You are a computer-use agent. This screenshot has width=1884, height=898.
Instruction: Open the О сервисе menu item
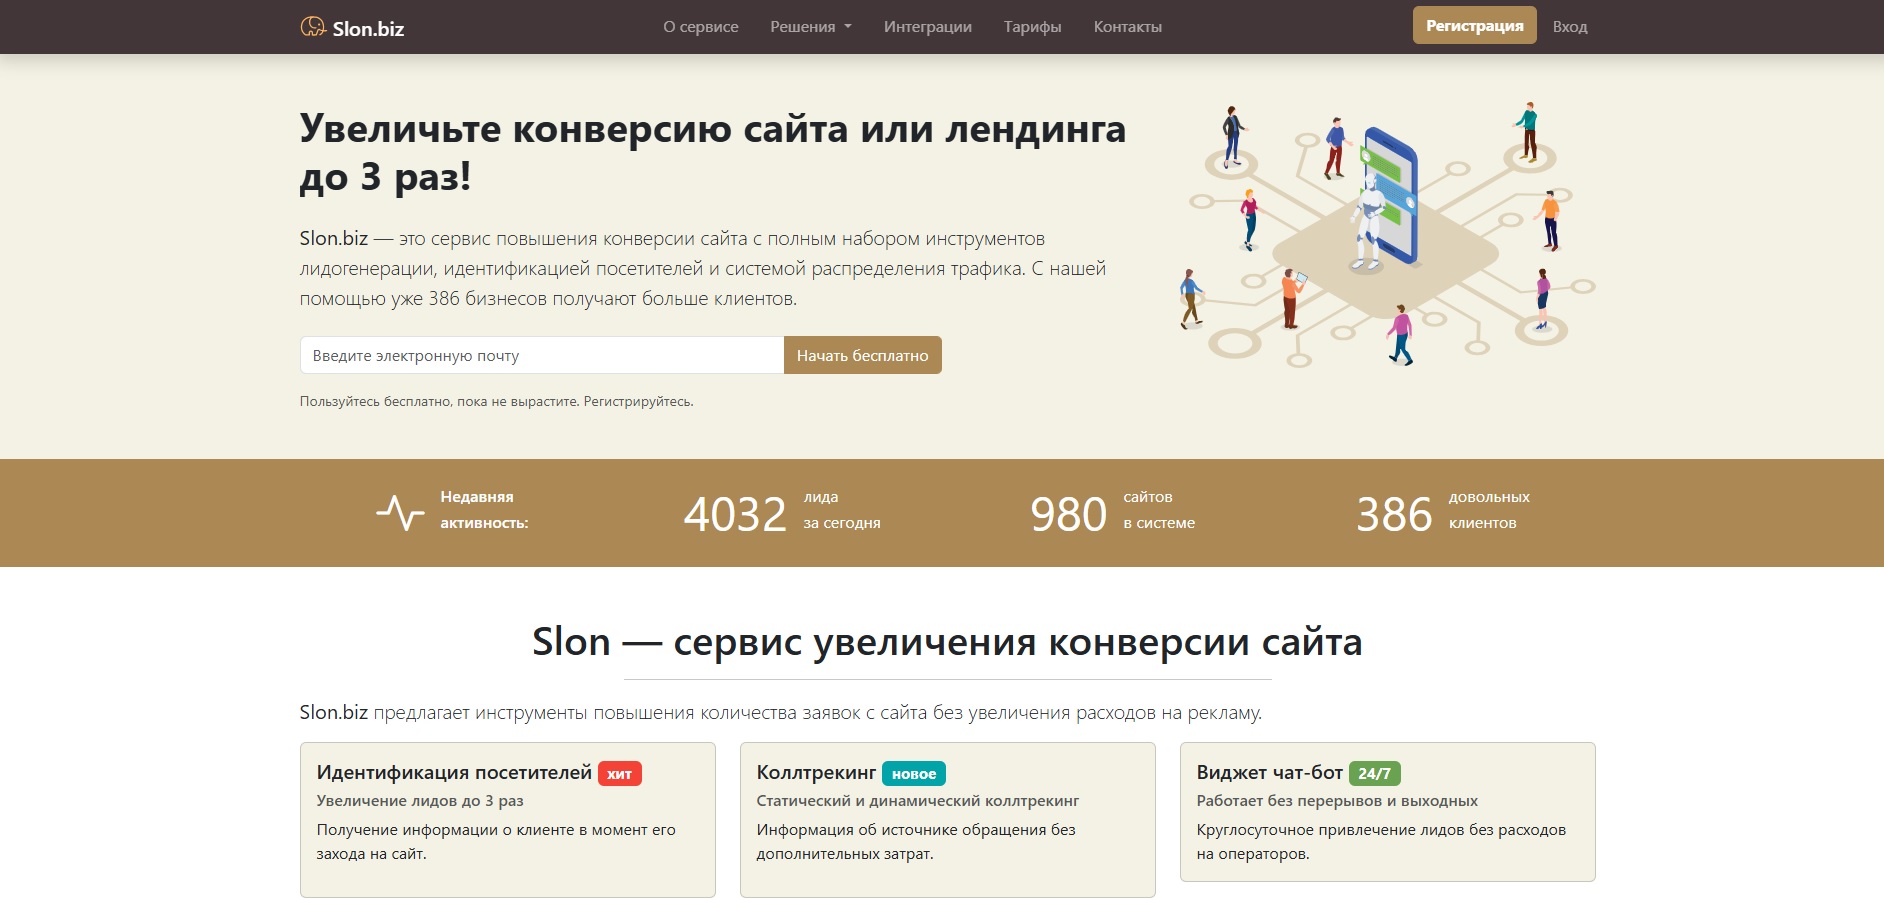pos(701,27)
